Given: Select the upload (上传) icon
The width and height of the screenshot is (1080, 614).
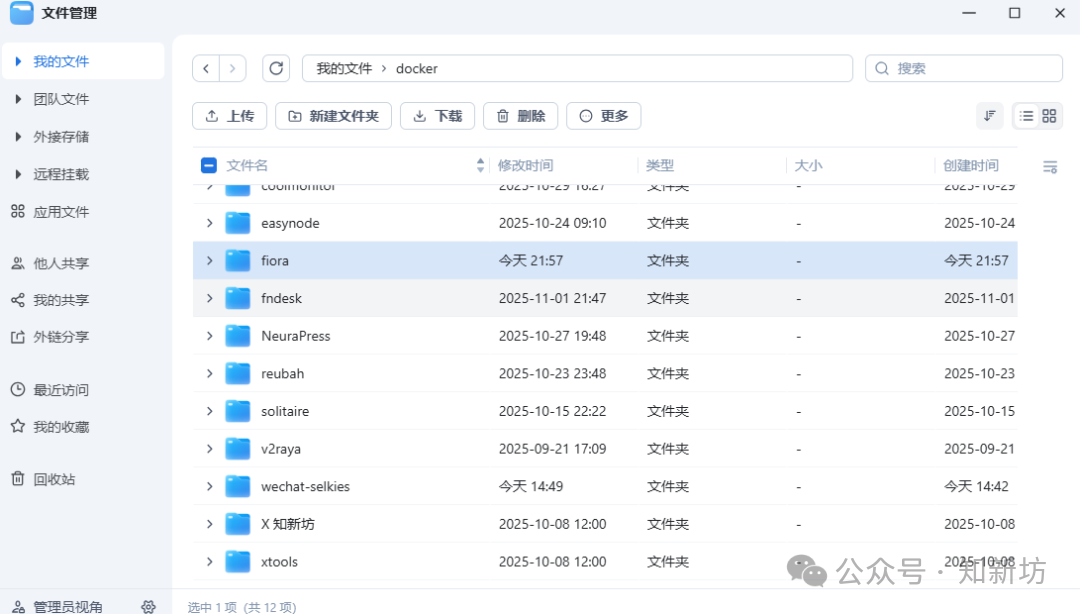Looking at the screenshot, I should coord(213,115).
